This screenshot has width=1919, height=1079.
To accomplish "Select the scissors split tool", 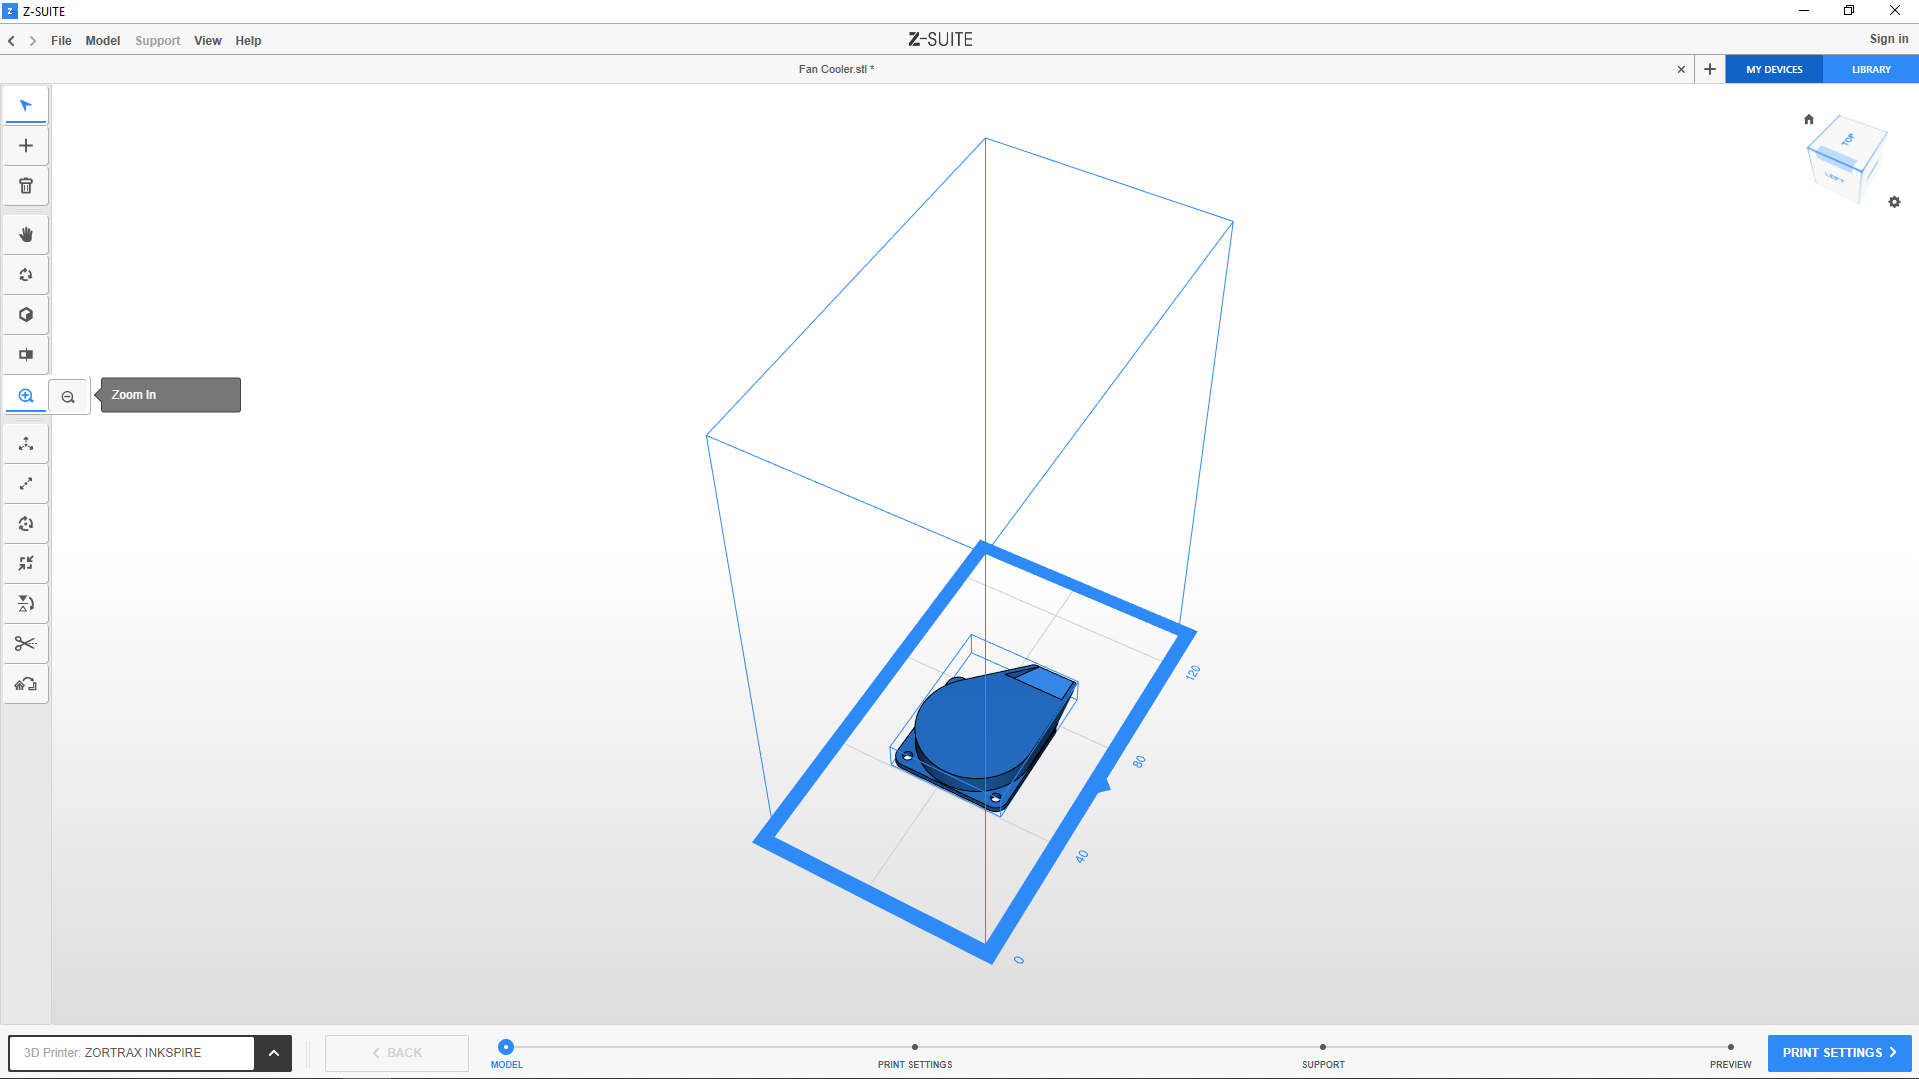I will coord(26,644).
